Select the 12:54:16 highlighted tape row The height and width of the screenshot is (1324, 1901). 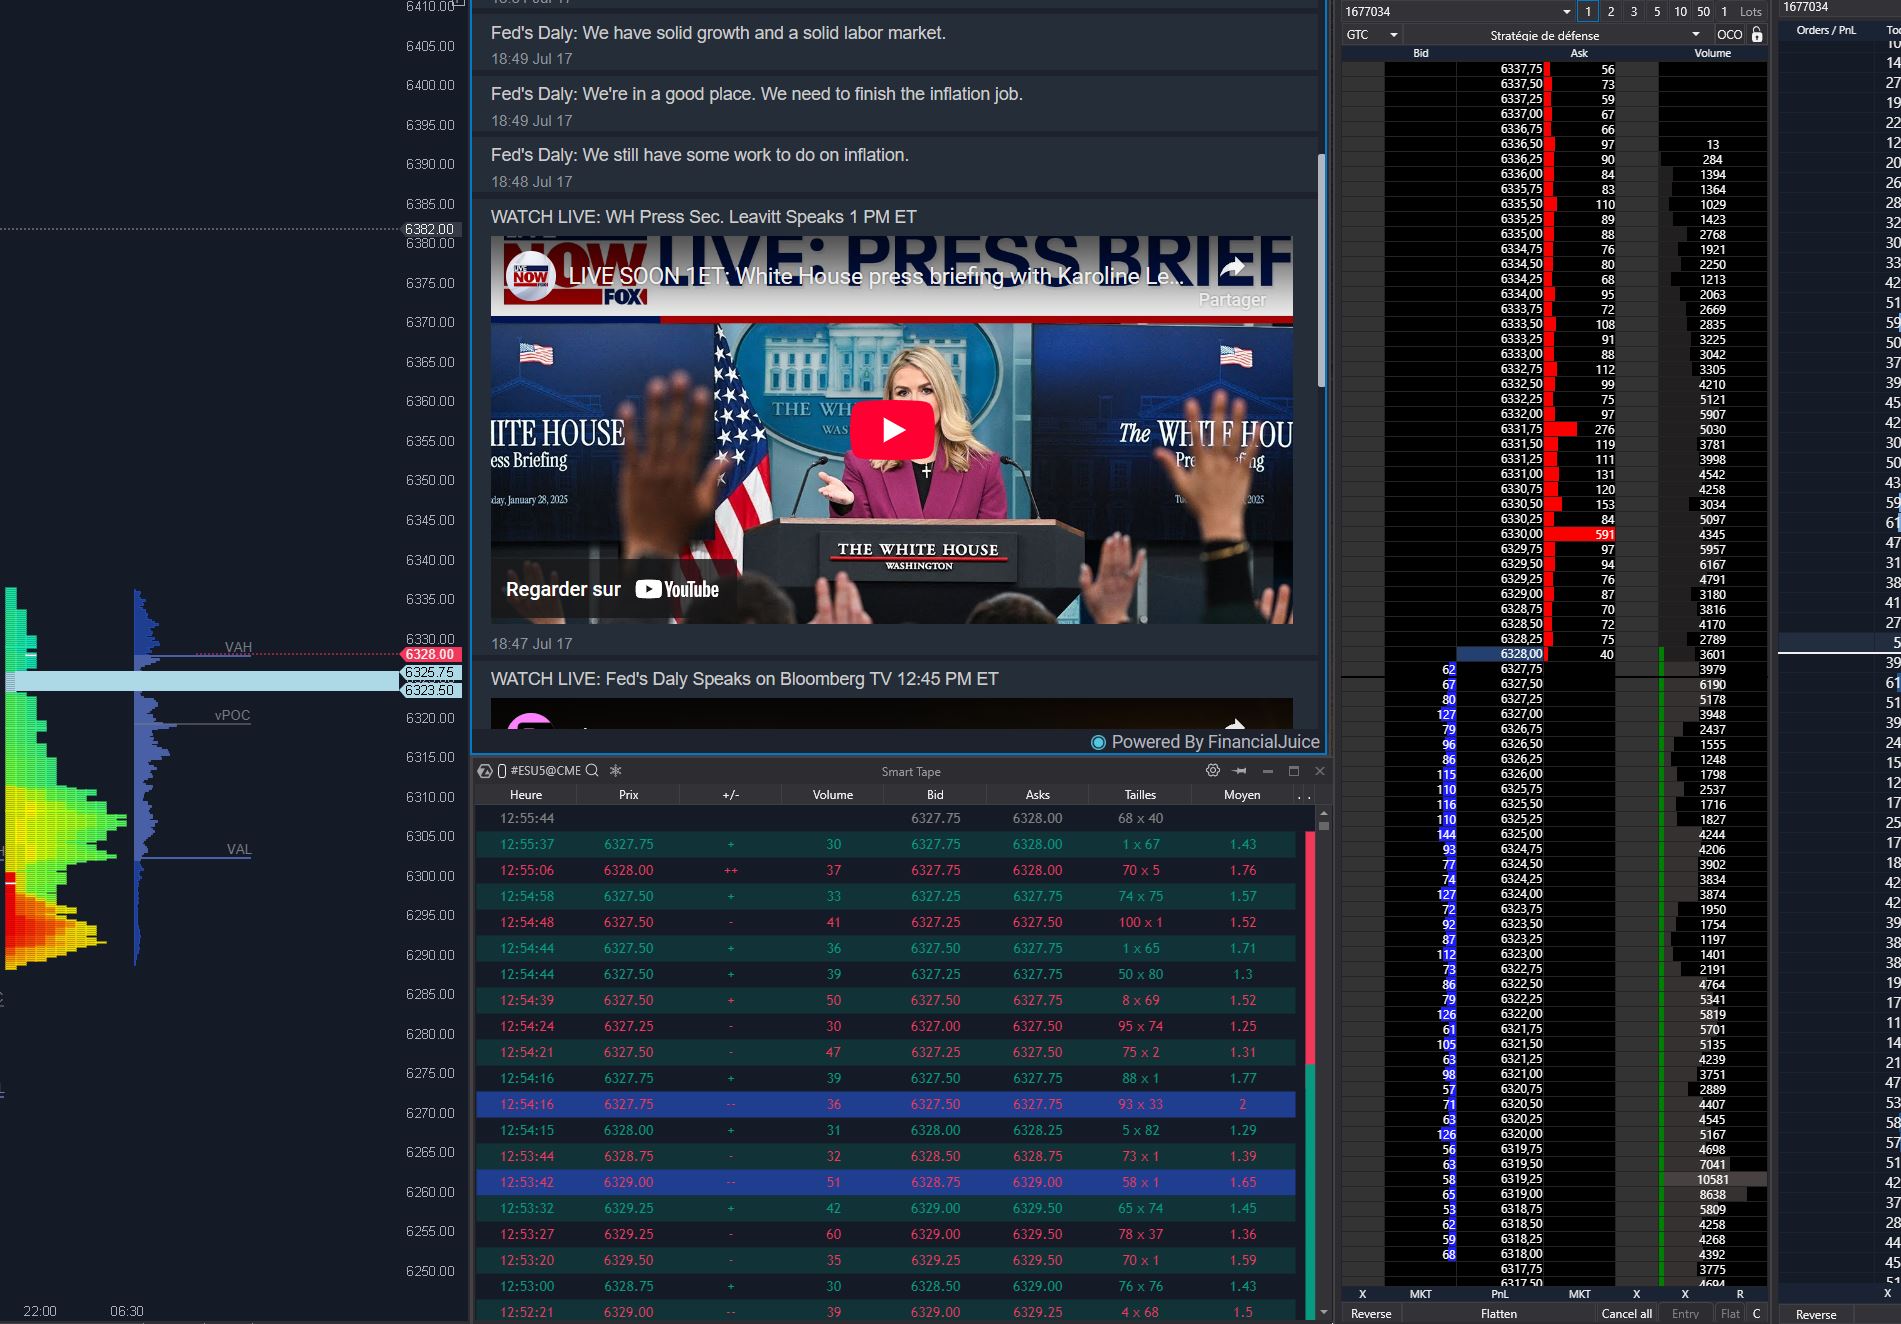coord(885,1104)
